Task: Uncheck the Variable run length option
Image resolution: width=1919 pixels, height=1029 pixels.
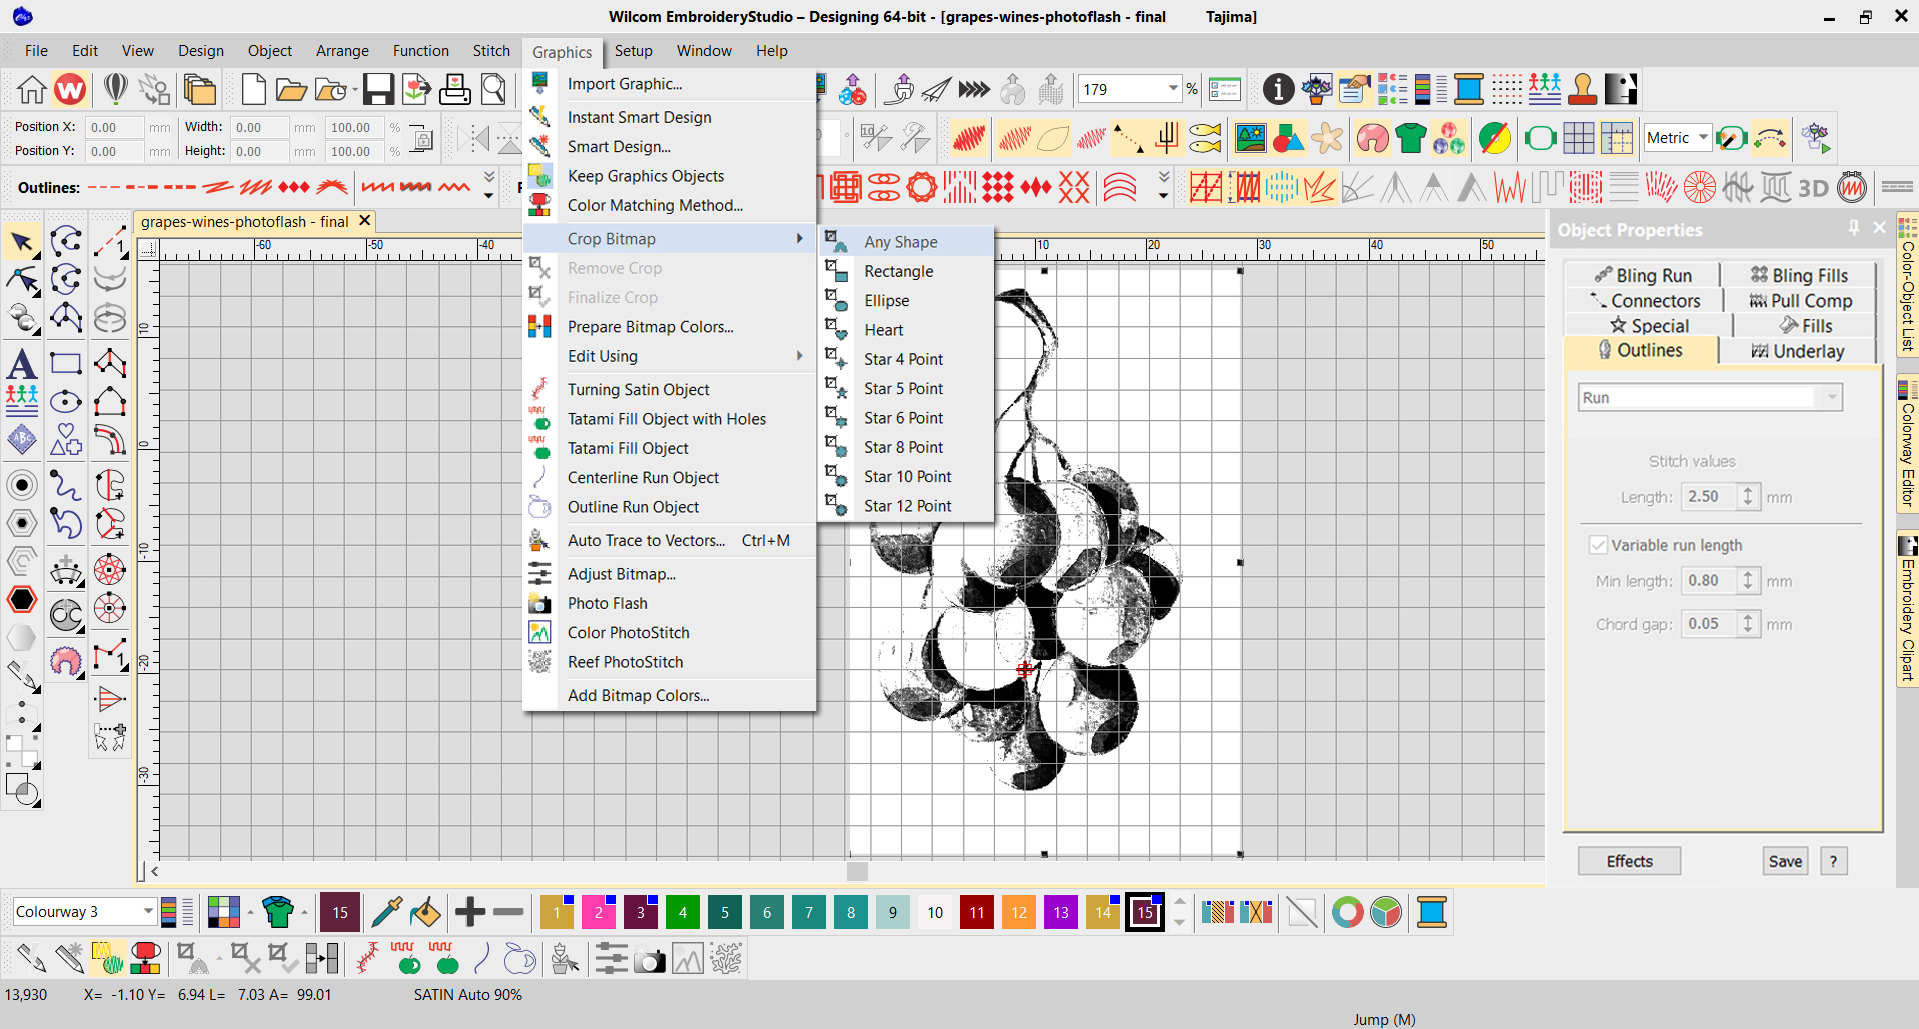Action: [x=1599, y=544]
